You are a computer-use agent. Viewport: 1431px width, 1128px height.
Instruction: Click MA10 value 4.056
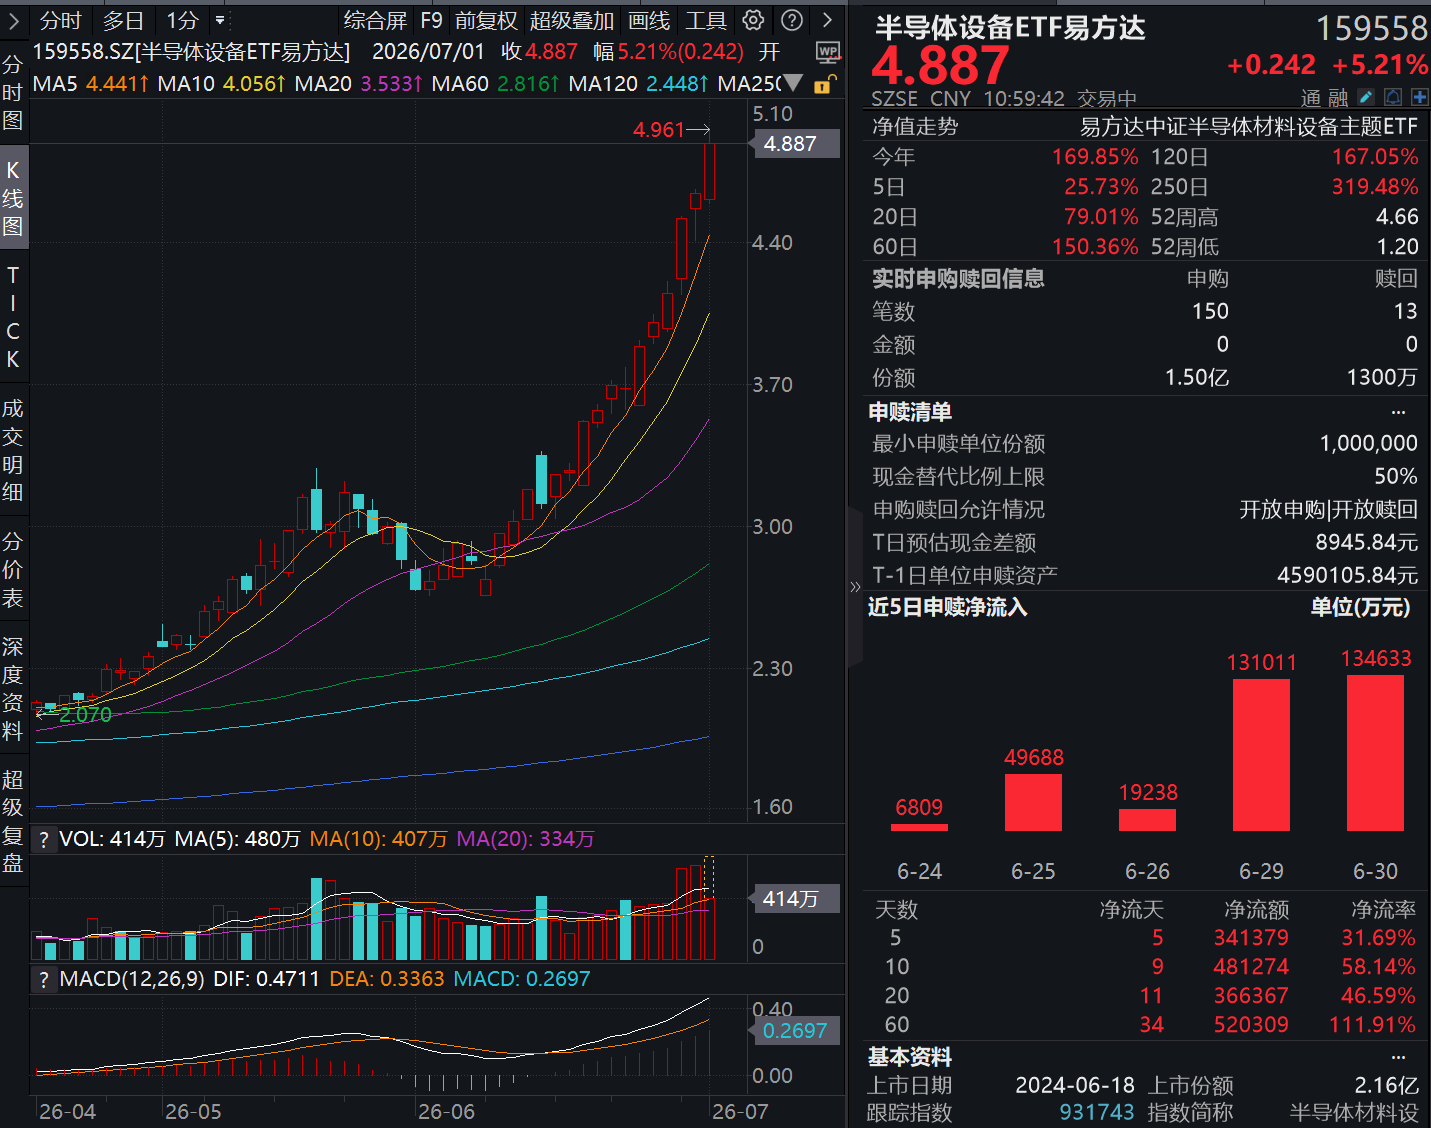[x=254, y=84]
